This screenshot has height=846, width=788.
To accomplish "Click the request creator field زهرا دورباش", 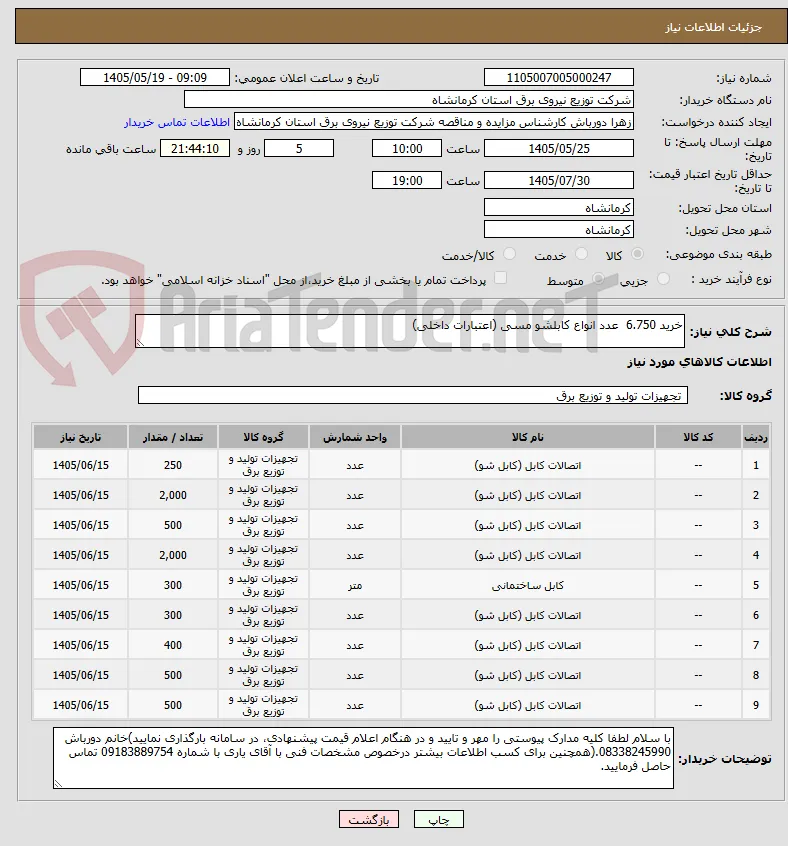I will click(x=434, y=122).
